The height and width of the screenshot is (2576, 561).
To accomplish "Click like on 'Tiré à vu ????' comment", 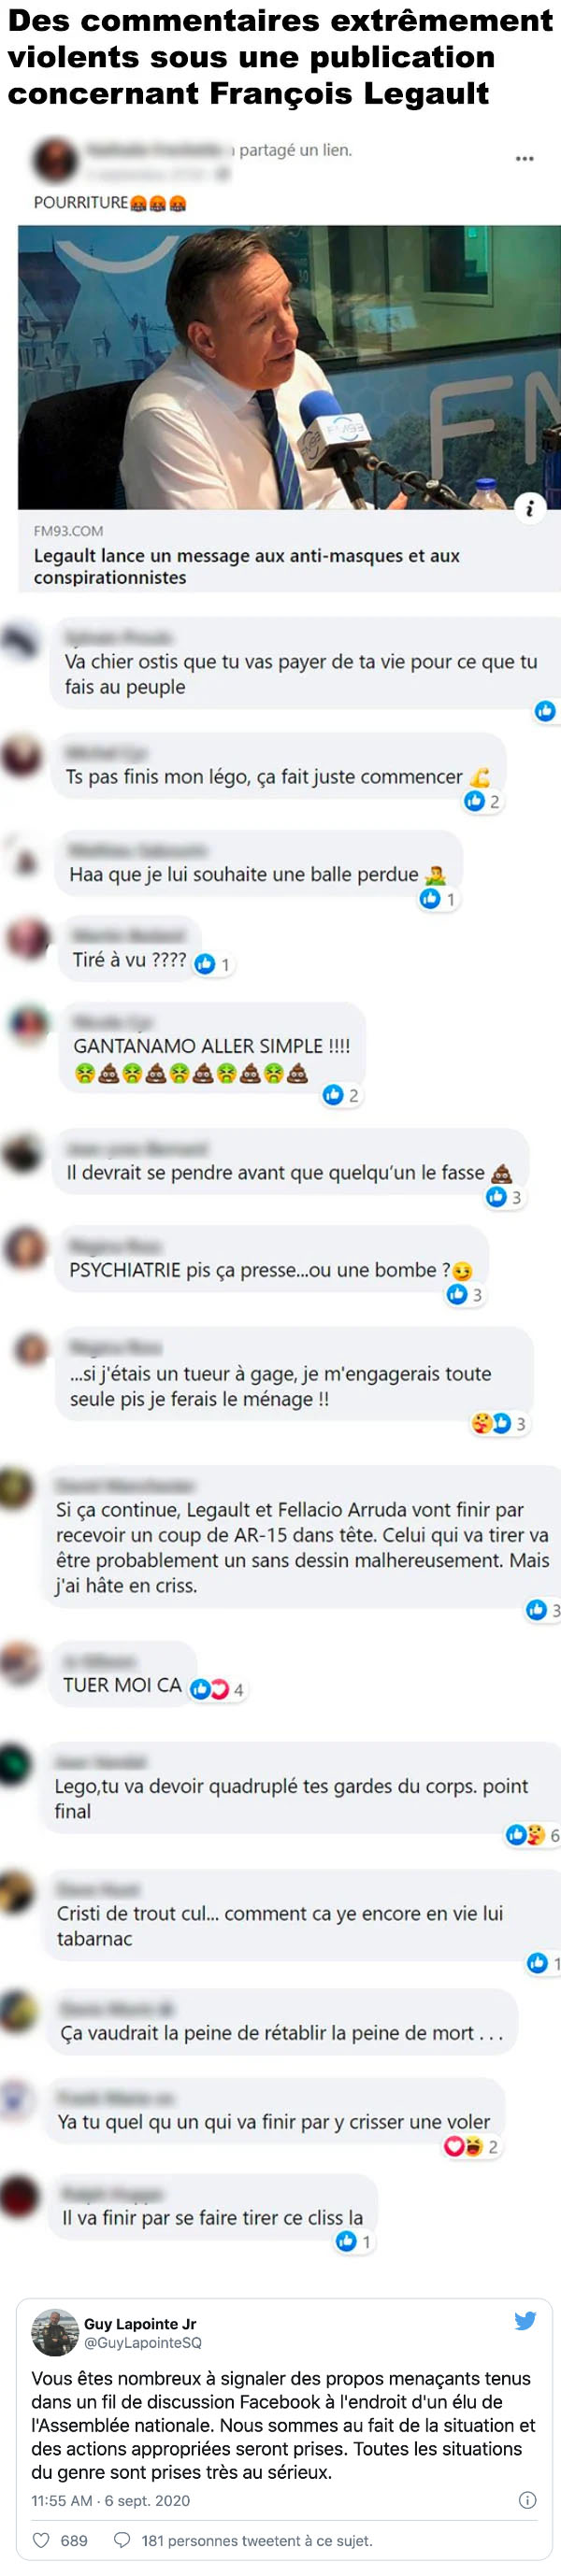I will pyautogui.click(x=212, y=964).
